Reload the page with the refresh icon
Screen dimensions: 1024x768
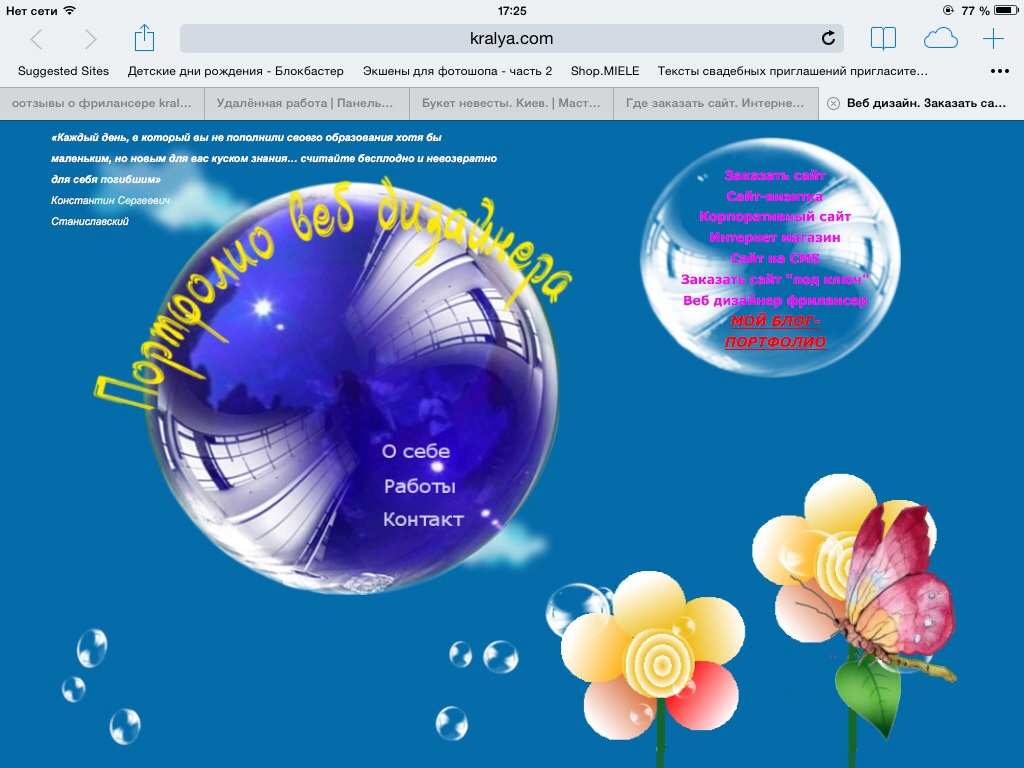click(828, 39)
